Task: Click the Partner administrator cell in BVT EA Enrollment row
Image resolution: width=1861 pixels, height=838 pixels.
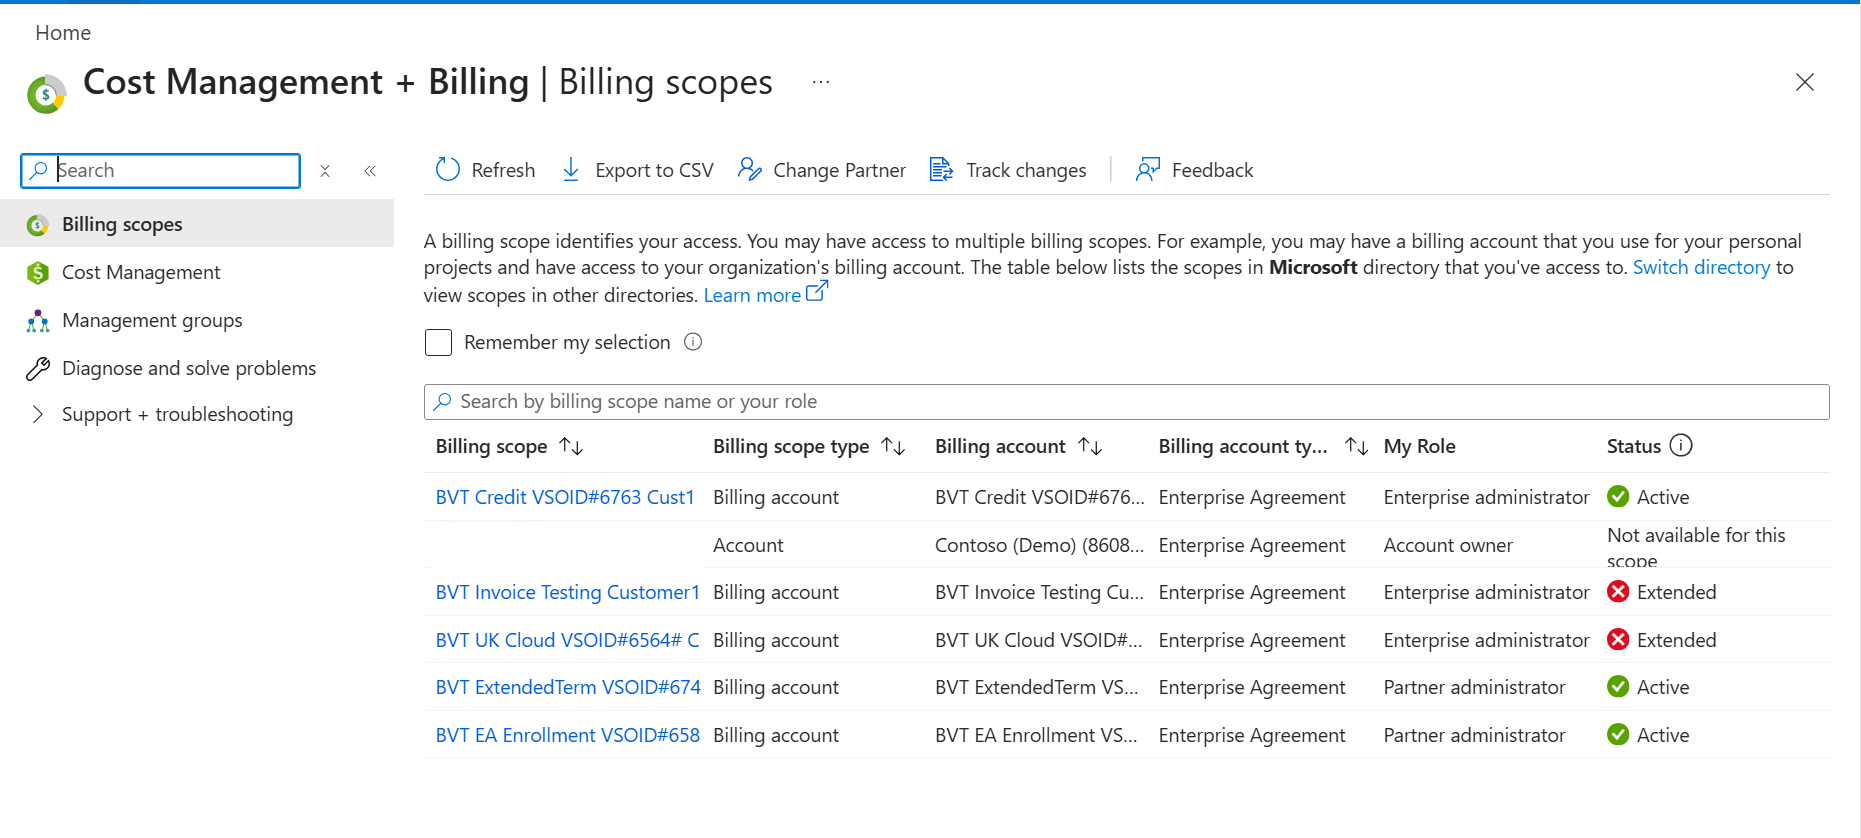Action: (x=1474, y=735)
